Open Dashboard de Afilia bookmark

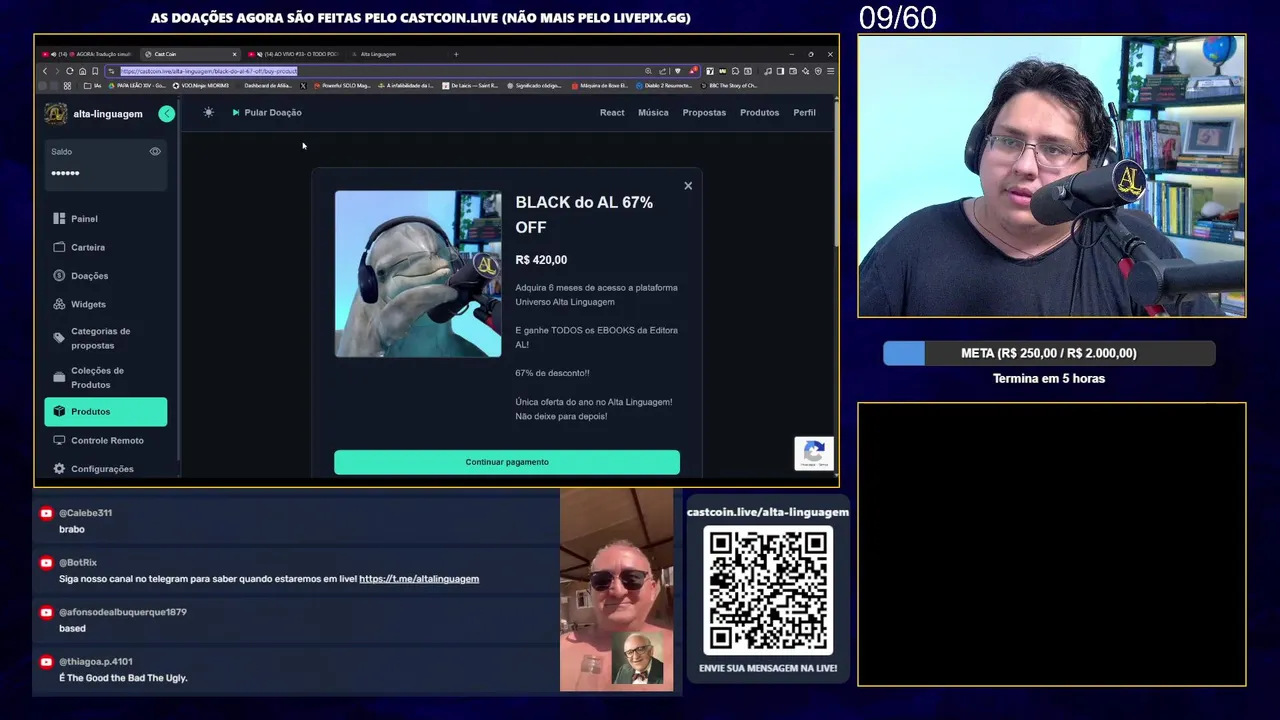(267, 86)
